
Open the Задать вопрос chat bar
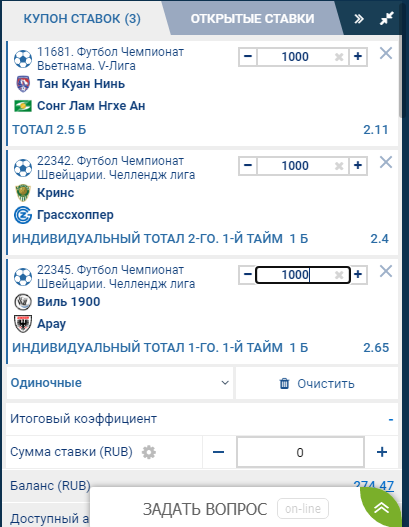205,509
